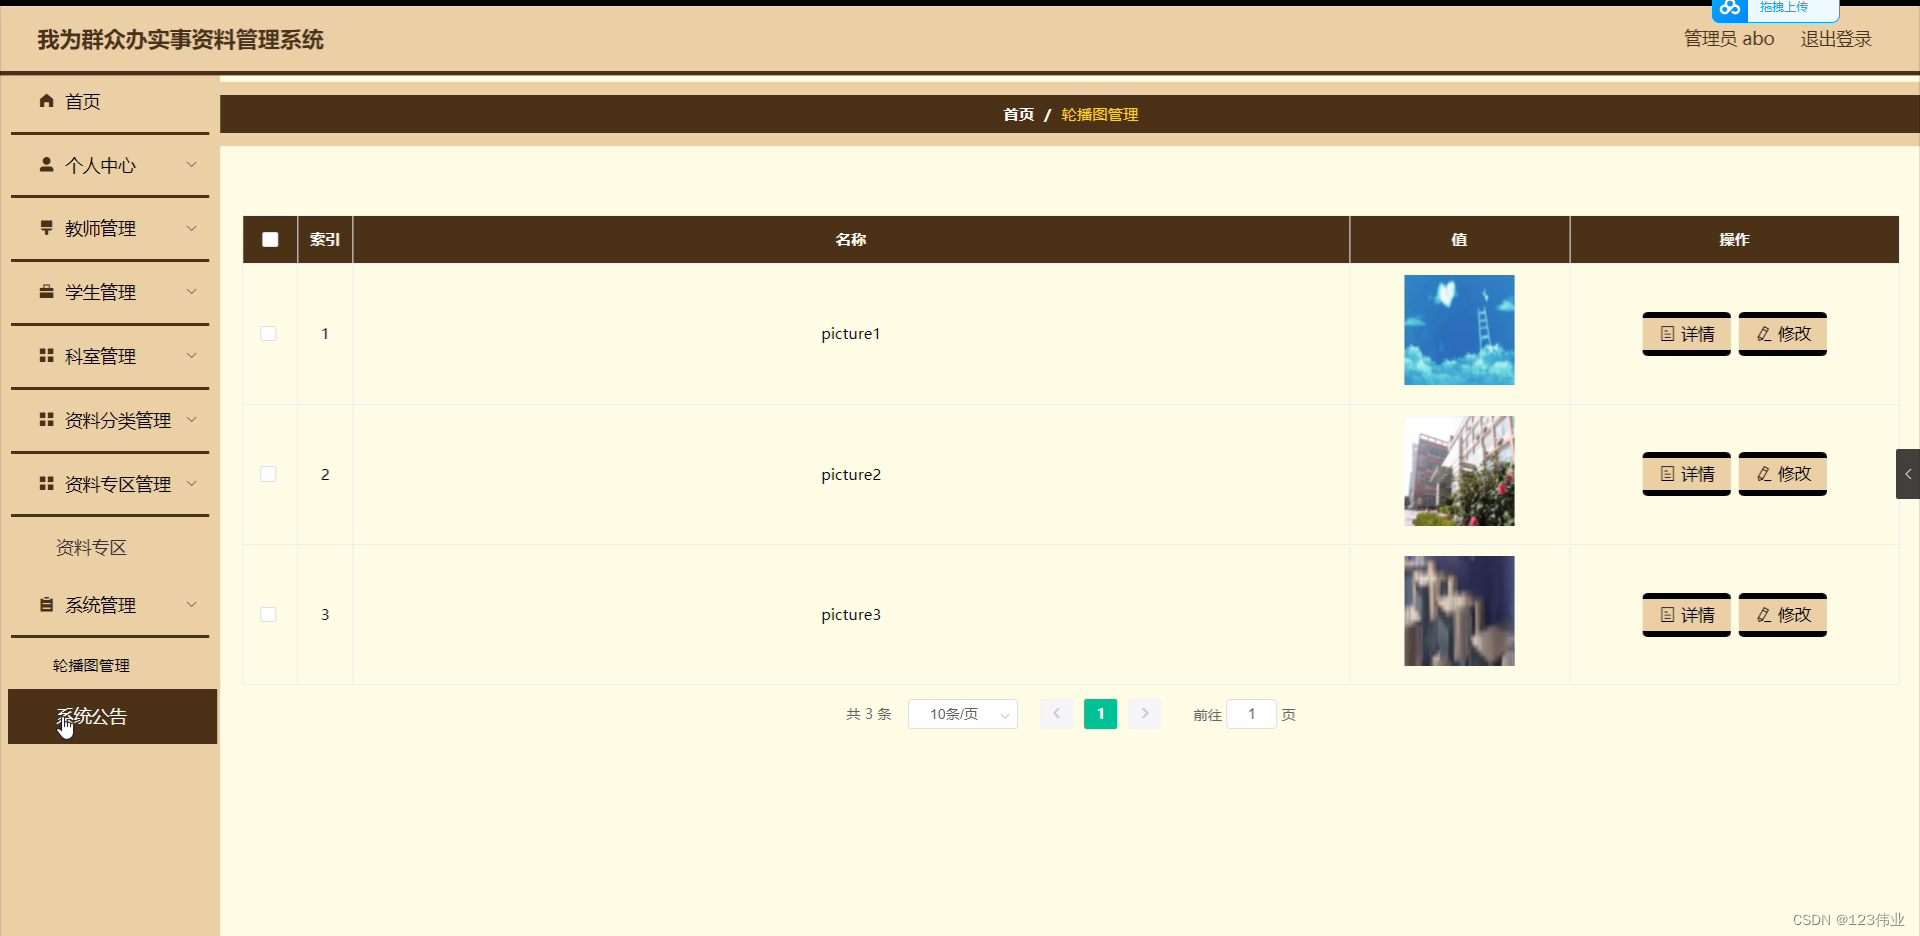Screen dimensions: 1920x936
Task: Click 退出登录 to log out
Action: [x=1836, y=38]
